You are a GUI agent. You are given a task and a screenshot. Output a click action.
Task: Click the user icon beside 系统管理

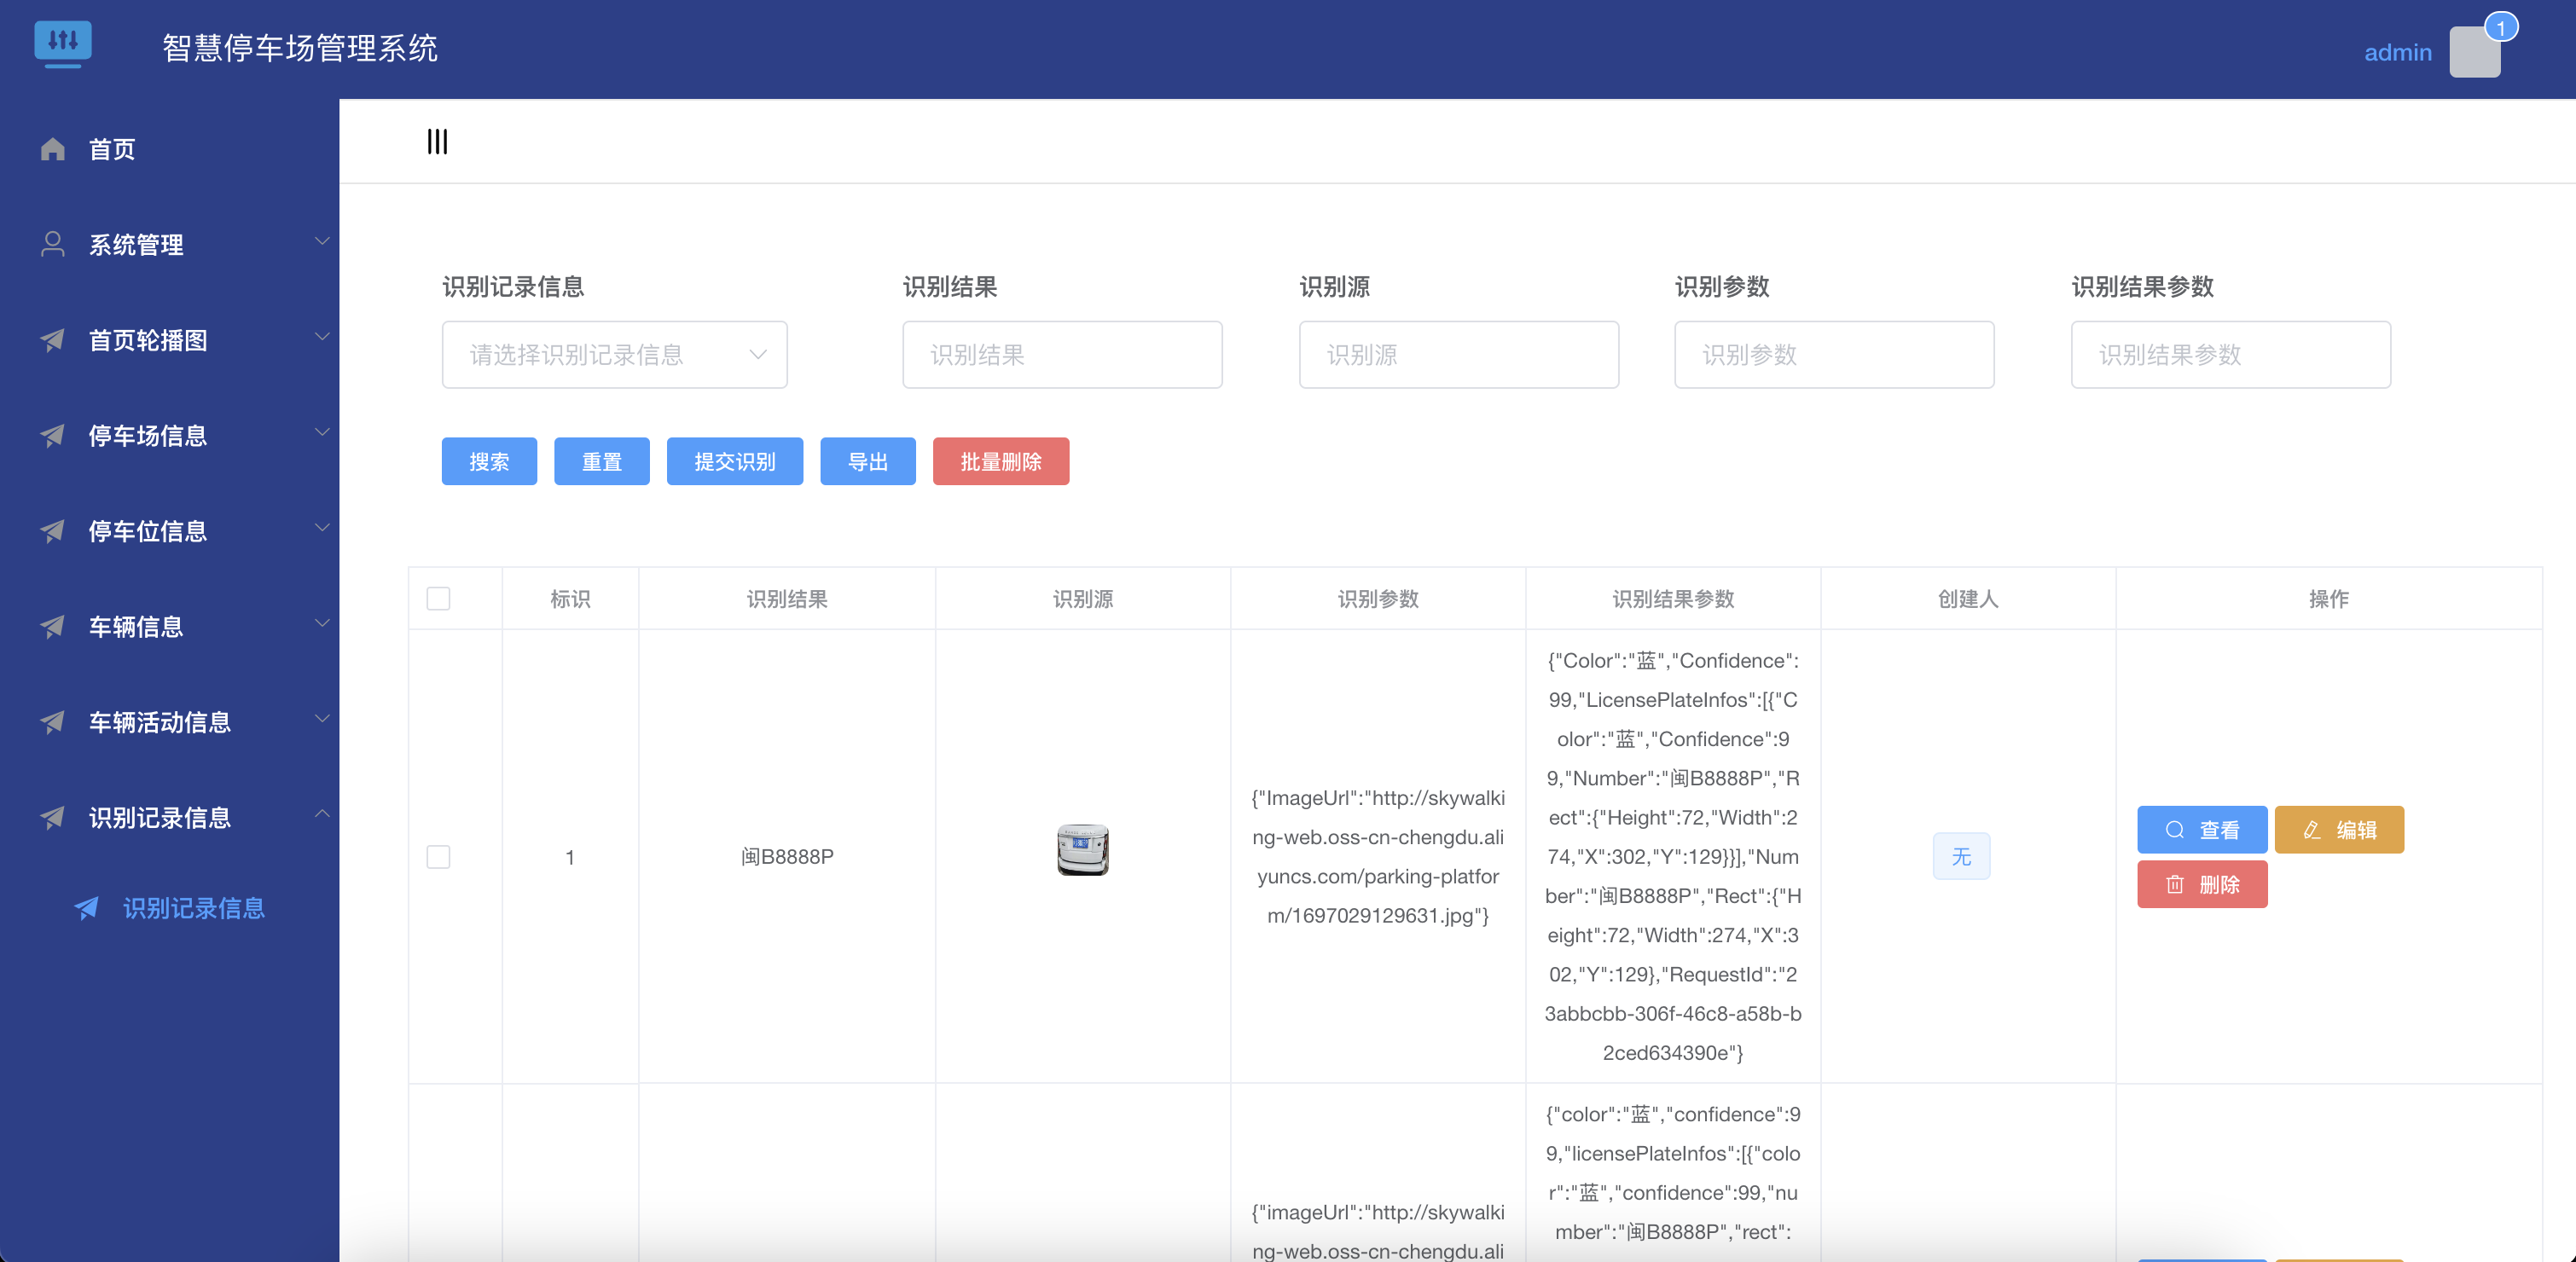(53, 244)
